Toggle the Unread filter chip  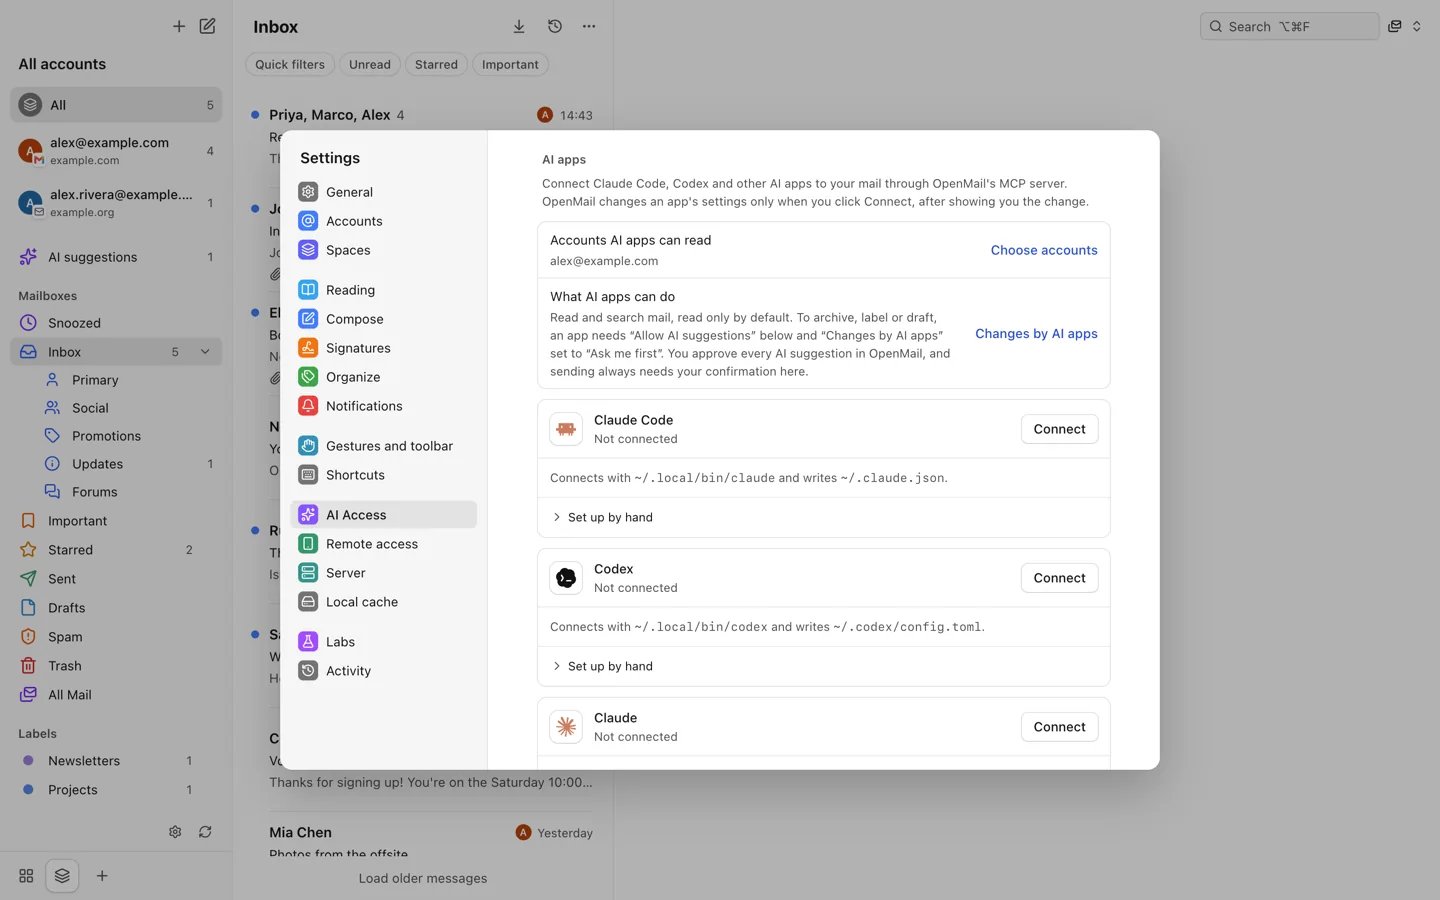pos(370,64)
